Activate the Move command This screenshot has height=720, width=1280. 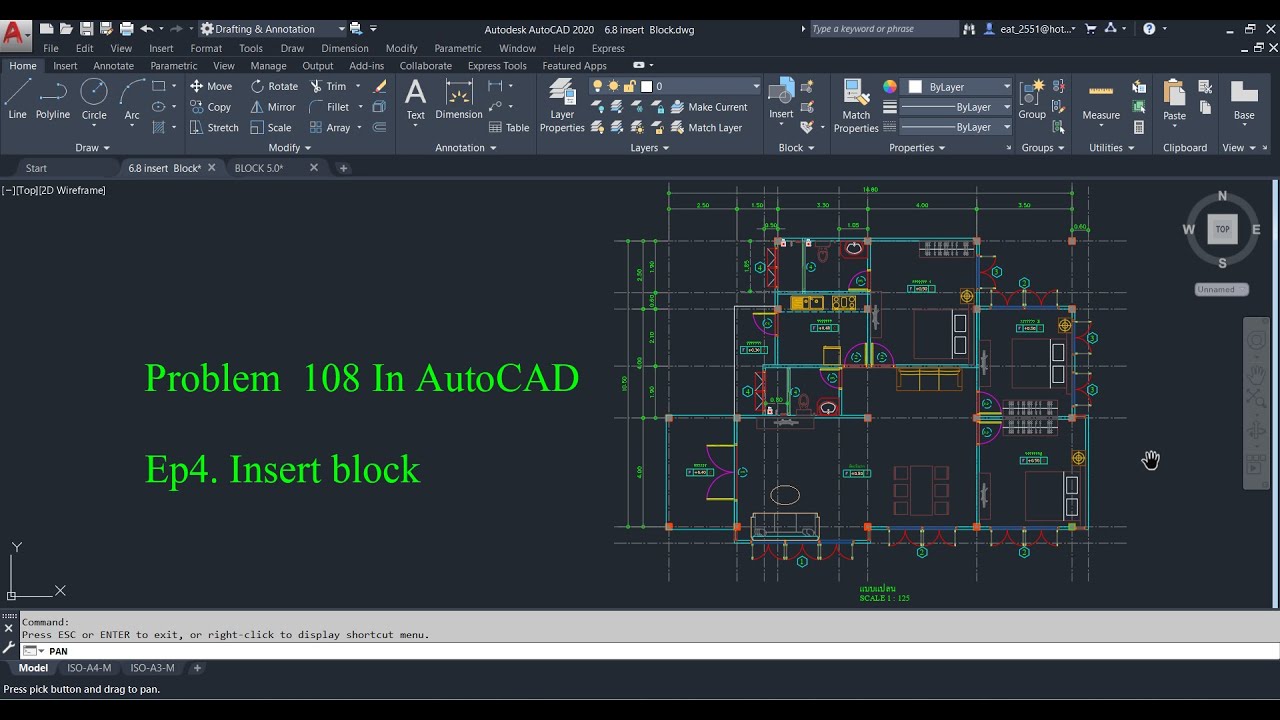[x=211, y=86]
